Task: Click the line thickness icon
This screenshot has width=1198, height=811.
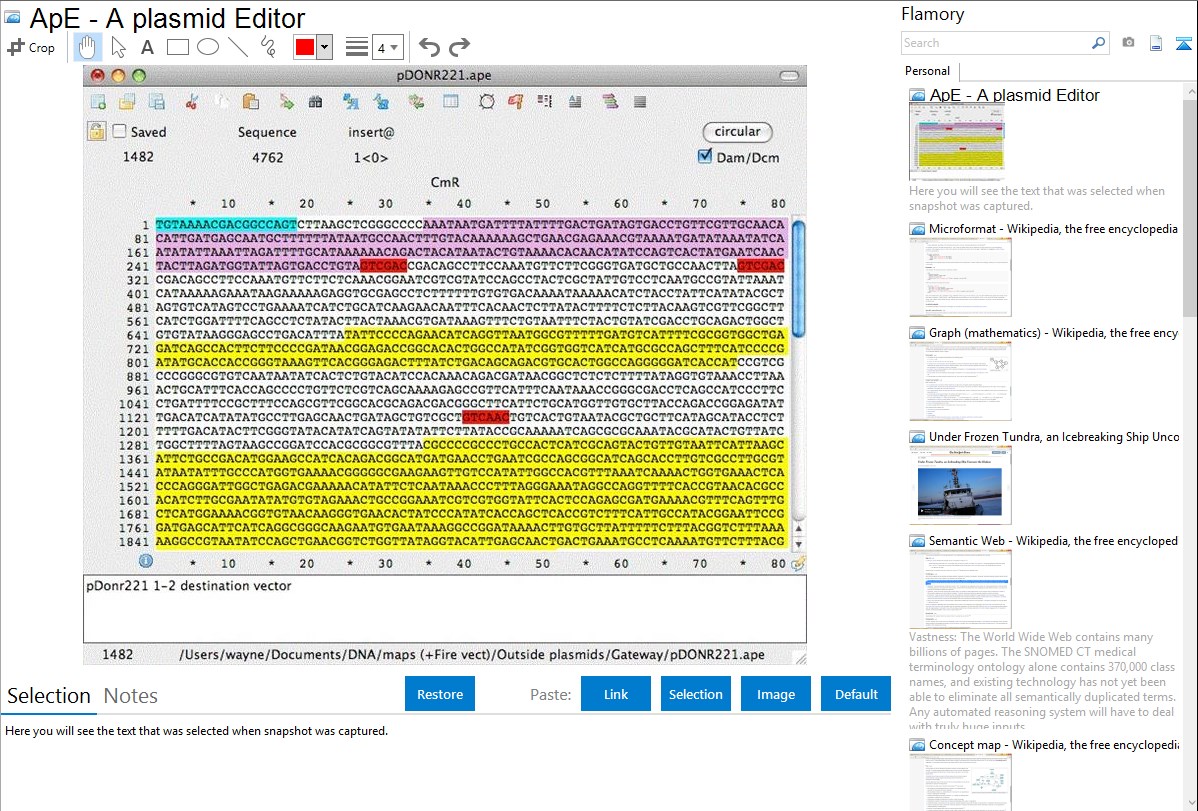Action: click(357, 47)
